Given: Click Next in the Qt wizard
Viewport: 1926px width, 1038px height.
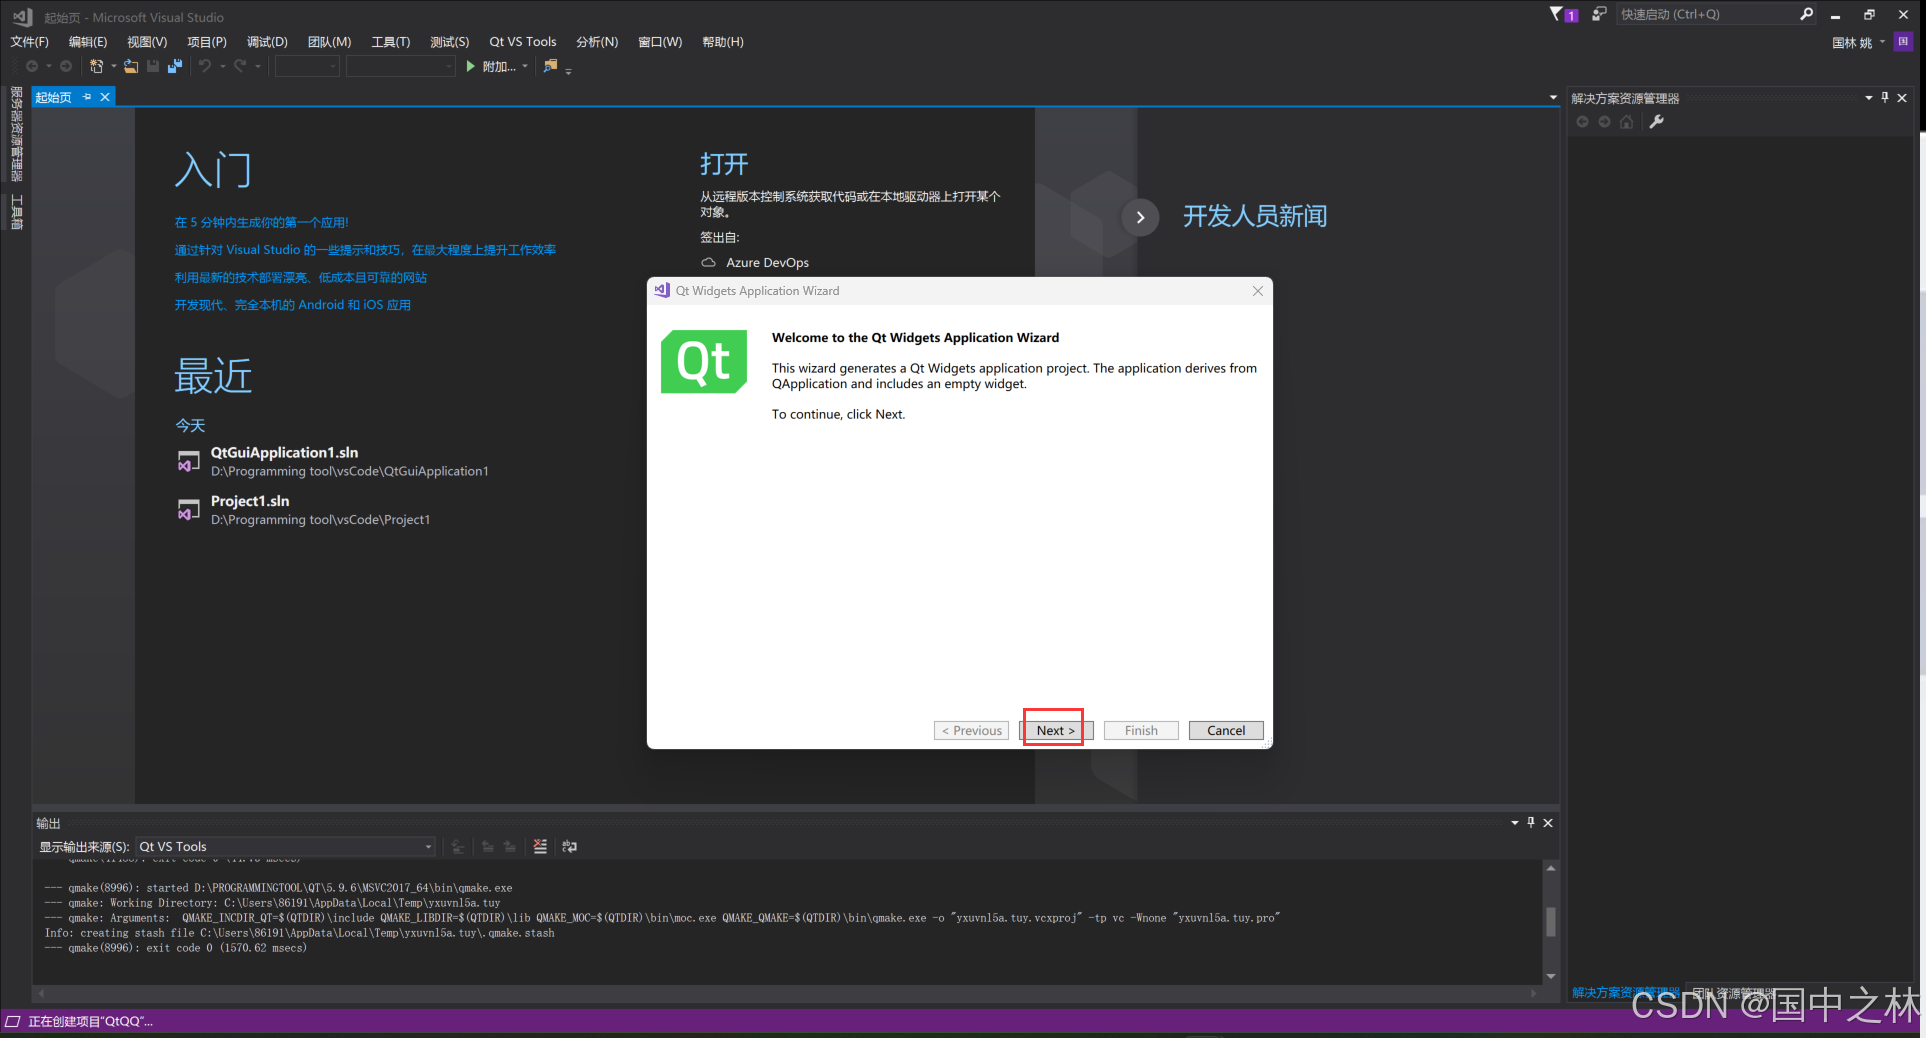Looking at the screenshot, I should tap(1055, 730).
